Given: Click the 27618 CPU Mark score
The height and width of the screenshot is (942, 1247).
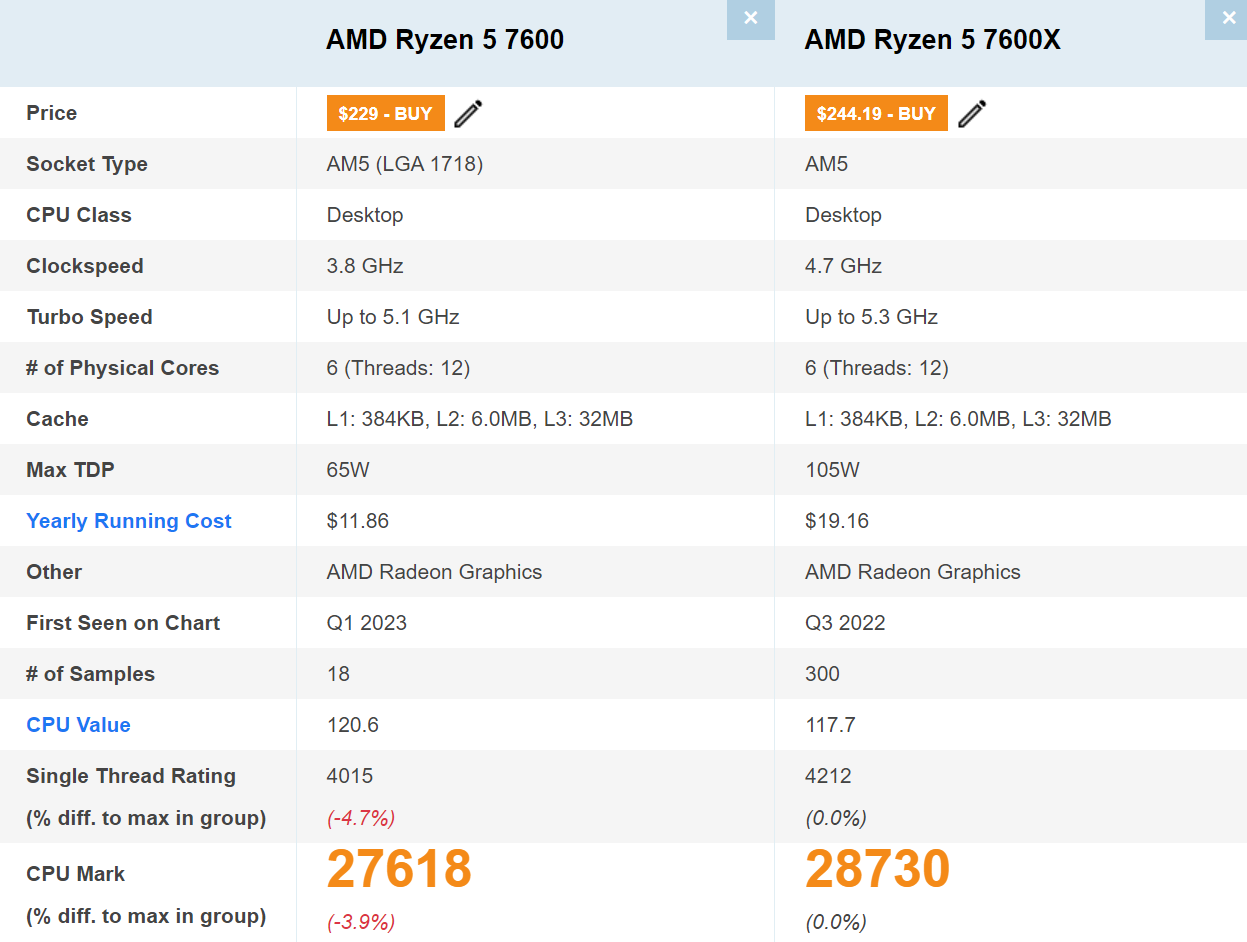Looking at the screenshot, I should 399,869.
